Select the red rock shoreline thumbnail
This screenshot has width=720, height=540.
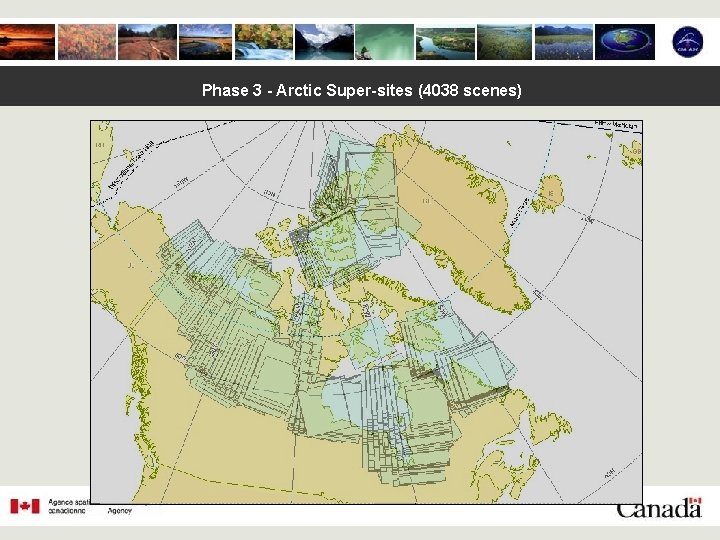pos(147,42)
